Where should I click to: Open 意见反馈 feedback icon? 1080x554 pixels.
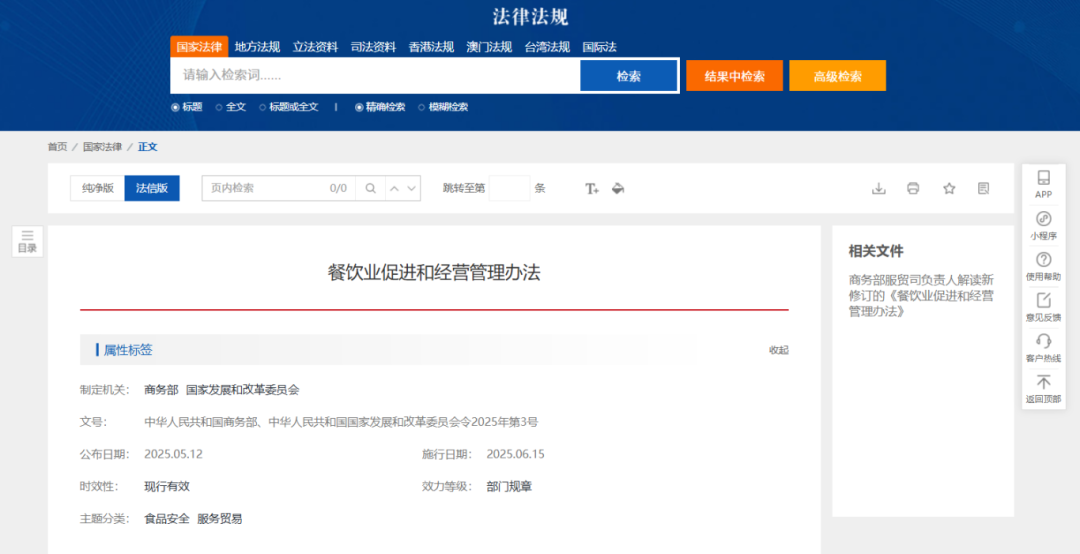[1043, 307]
